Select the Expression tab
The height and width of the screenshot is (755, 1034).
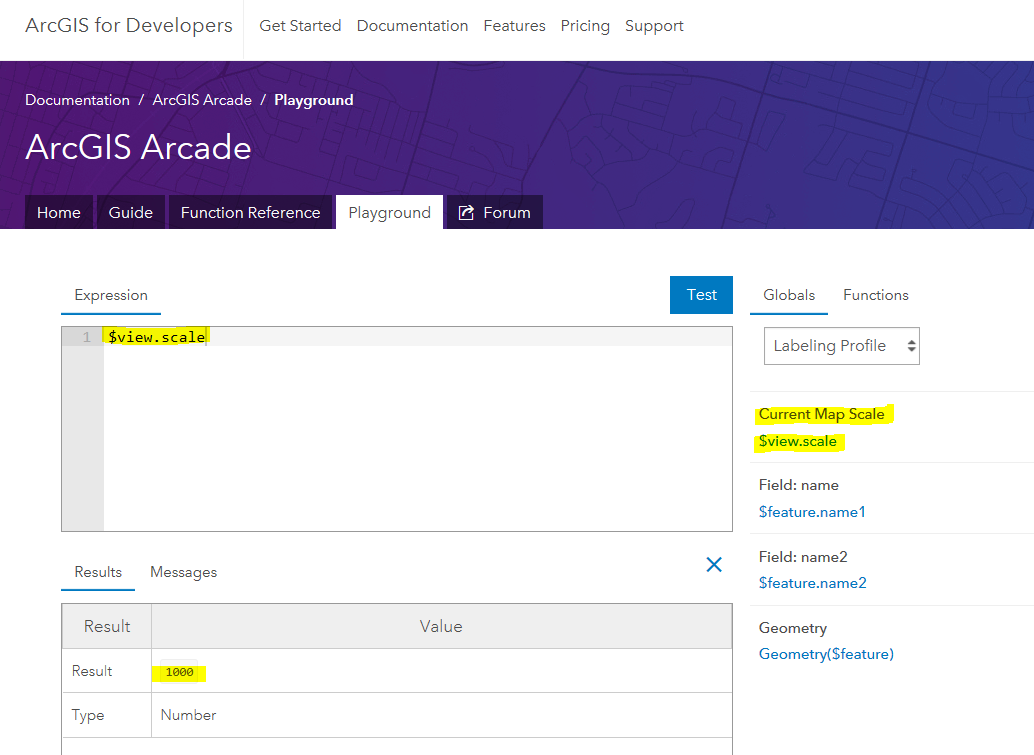click(111, 295)
